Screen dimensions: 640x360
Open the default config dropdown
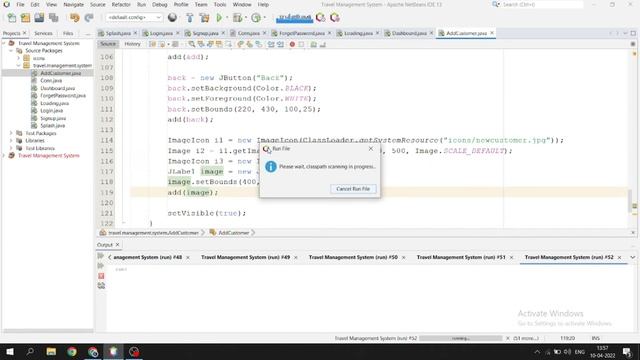click(134, 18)
